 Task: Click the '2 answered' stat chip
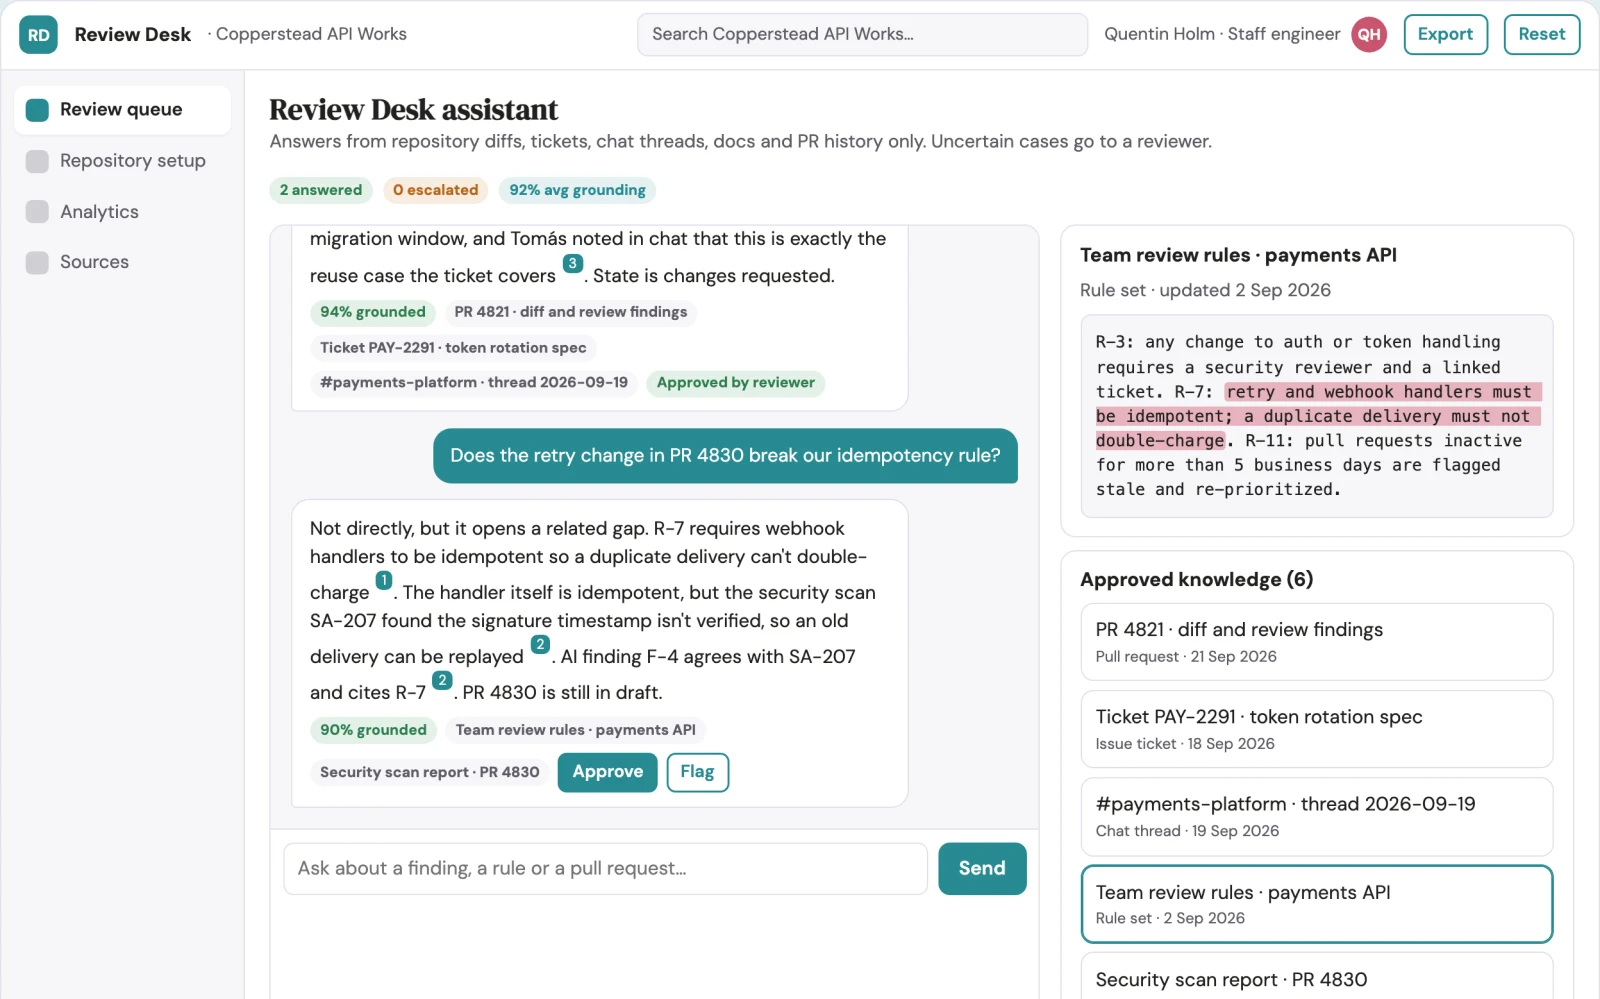(321, 190)
